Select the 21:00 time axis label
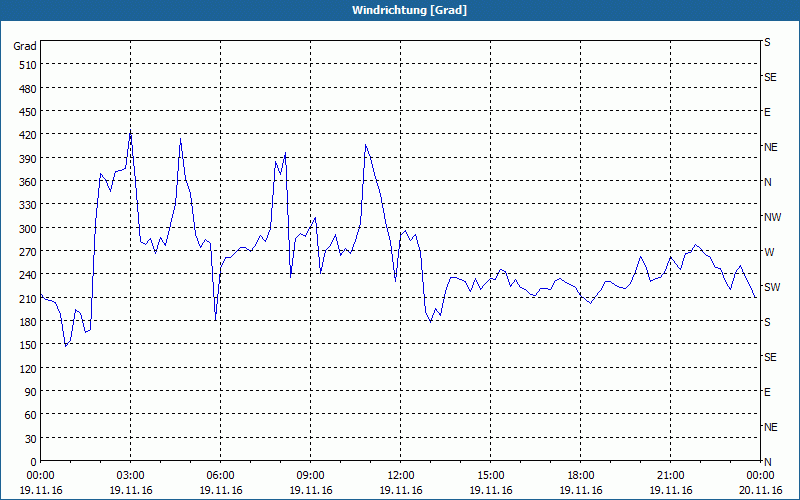The width and height of the screenshot is (800, 500). point(670,475)
